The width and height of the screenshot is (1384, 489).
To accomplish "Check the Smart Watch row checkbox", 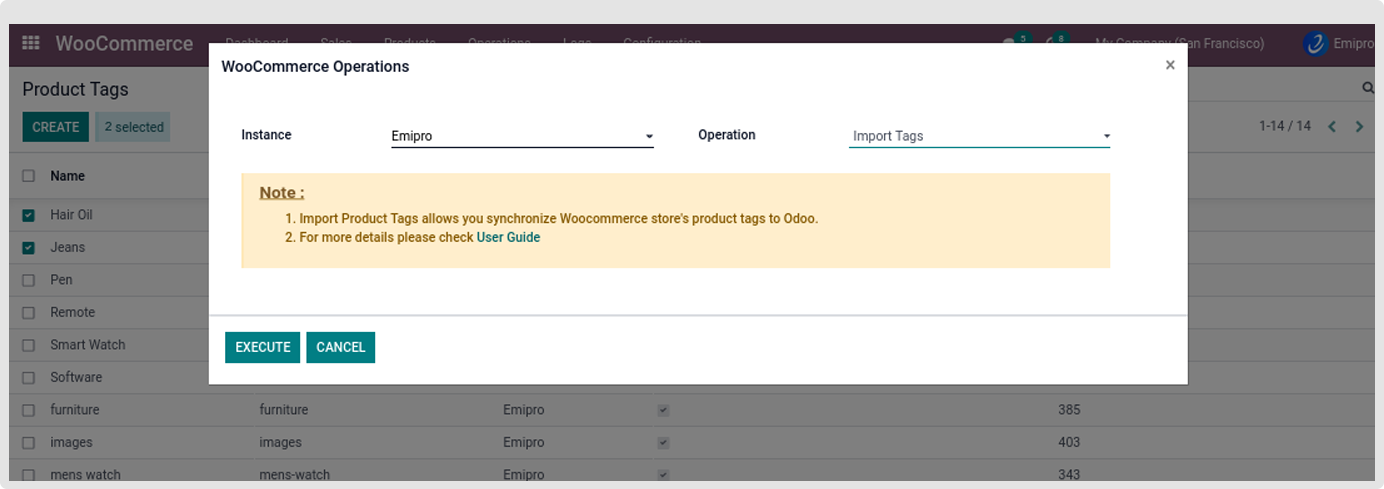I will pos(28,345).
